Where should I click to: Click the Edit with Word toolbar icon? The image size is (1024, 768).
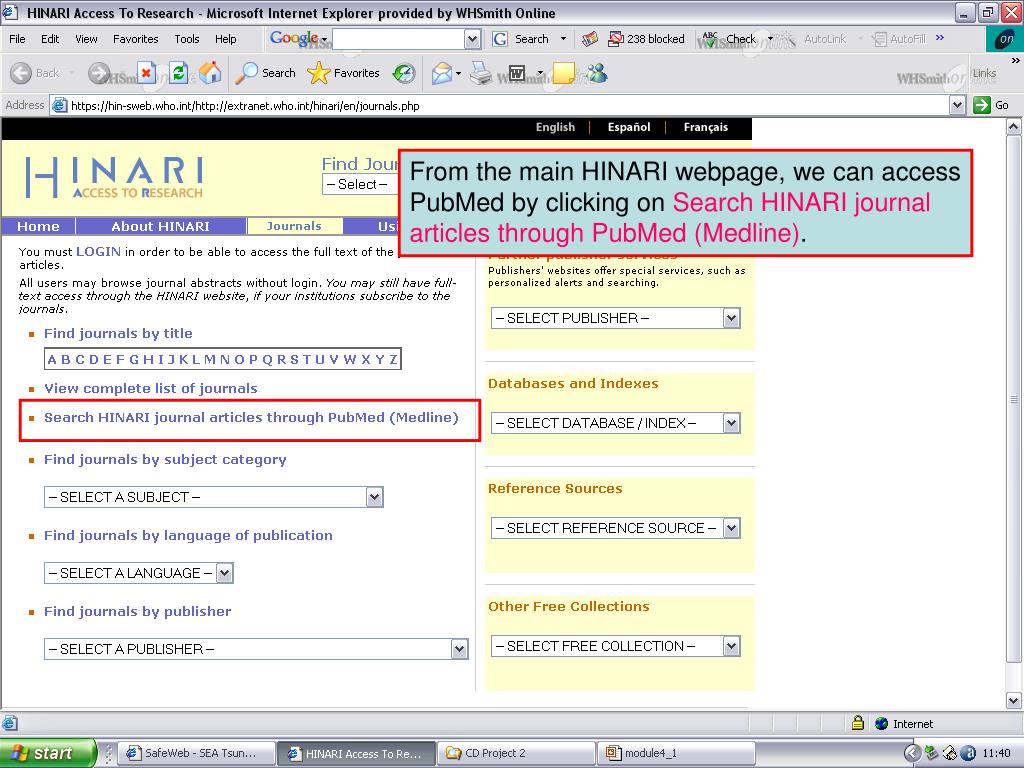tap(517, 73)
